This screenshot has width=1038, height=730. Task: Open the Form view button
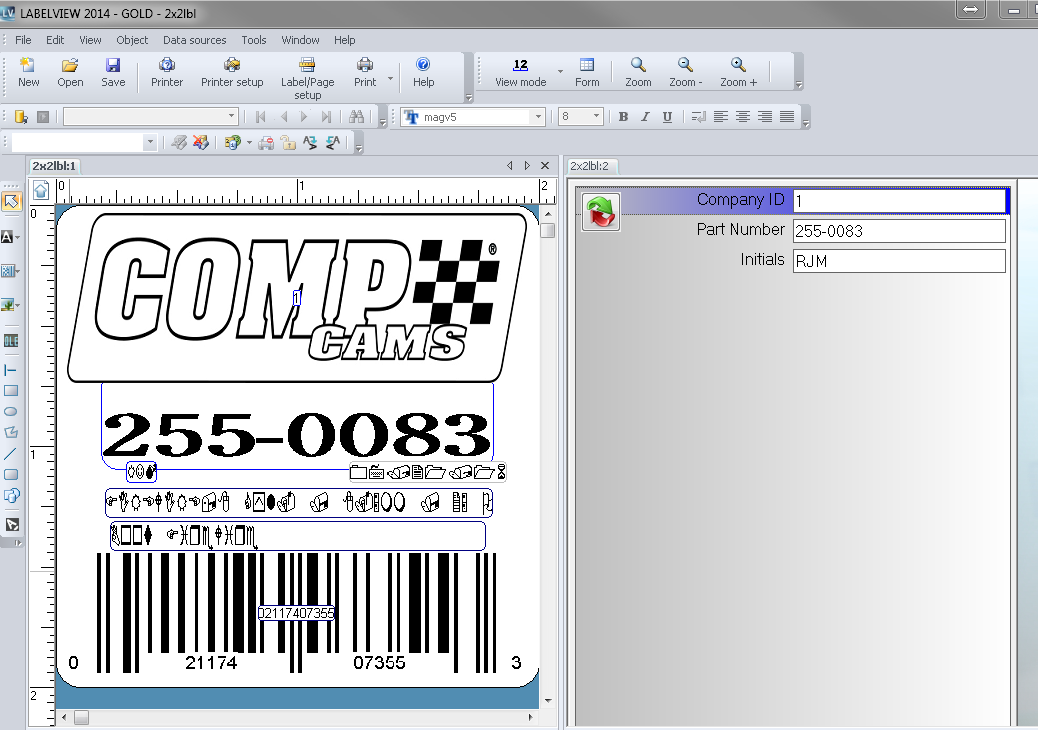pyautogui.click(x=587, y=72)
